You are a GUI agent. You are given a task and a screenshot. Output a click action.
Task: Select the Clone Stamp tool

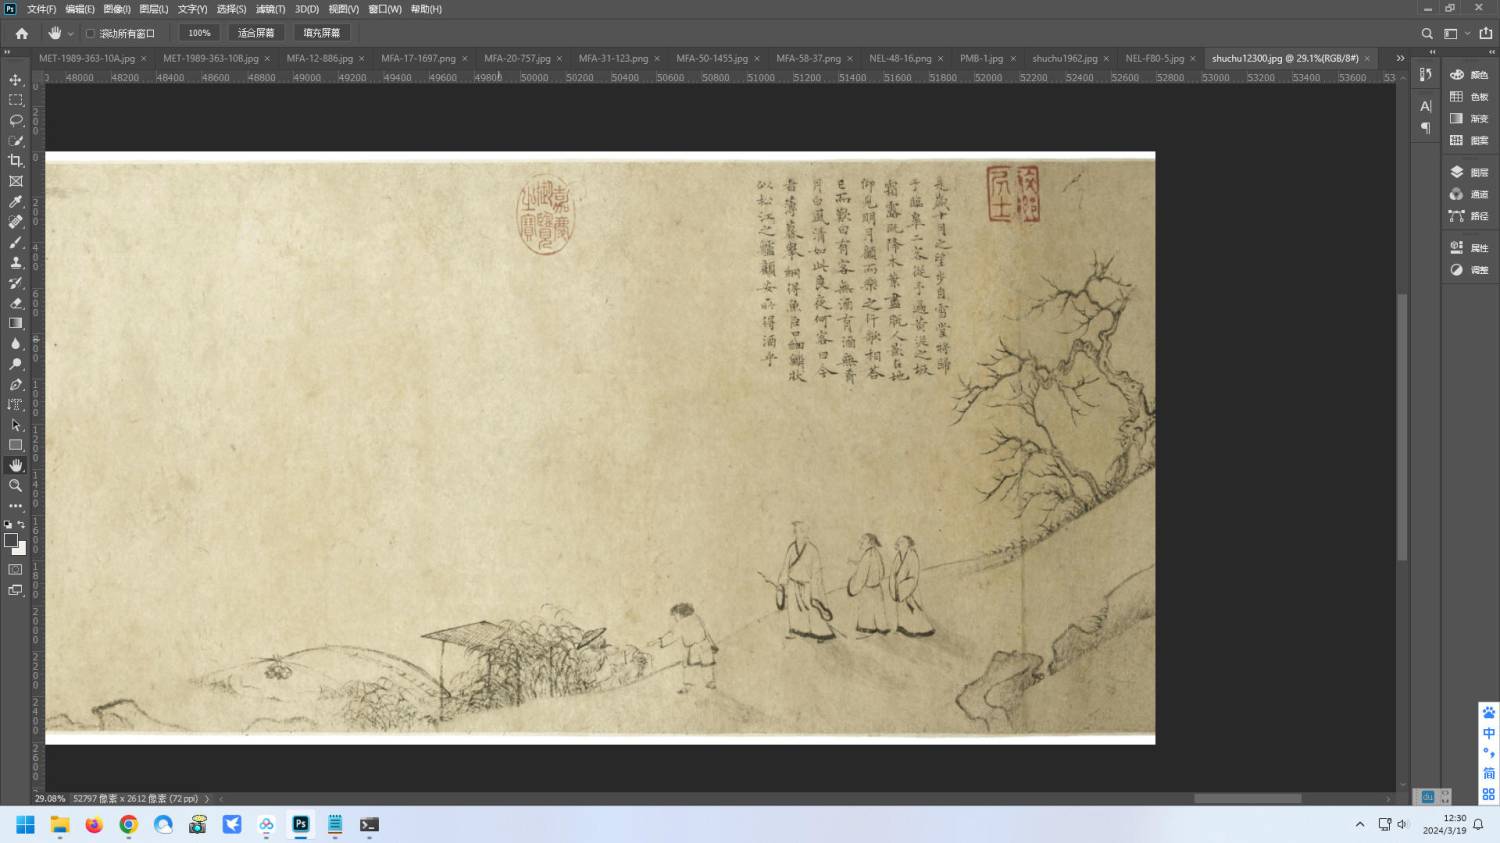click(15, 263)
